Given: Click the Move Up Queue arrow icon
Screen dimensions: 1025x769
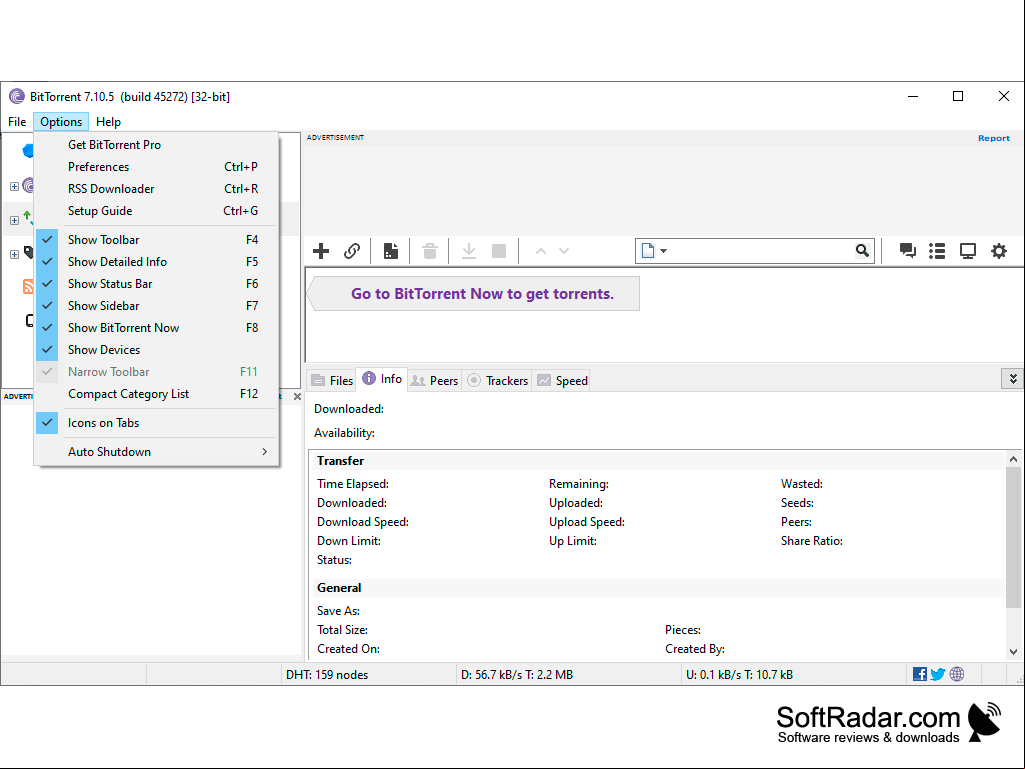Looking at the screenshot, I should (x=541, y=251).
